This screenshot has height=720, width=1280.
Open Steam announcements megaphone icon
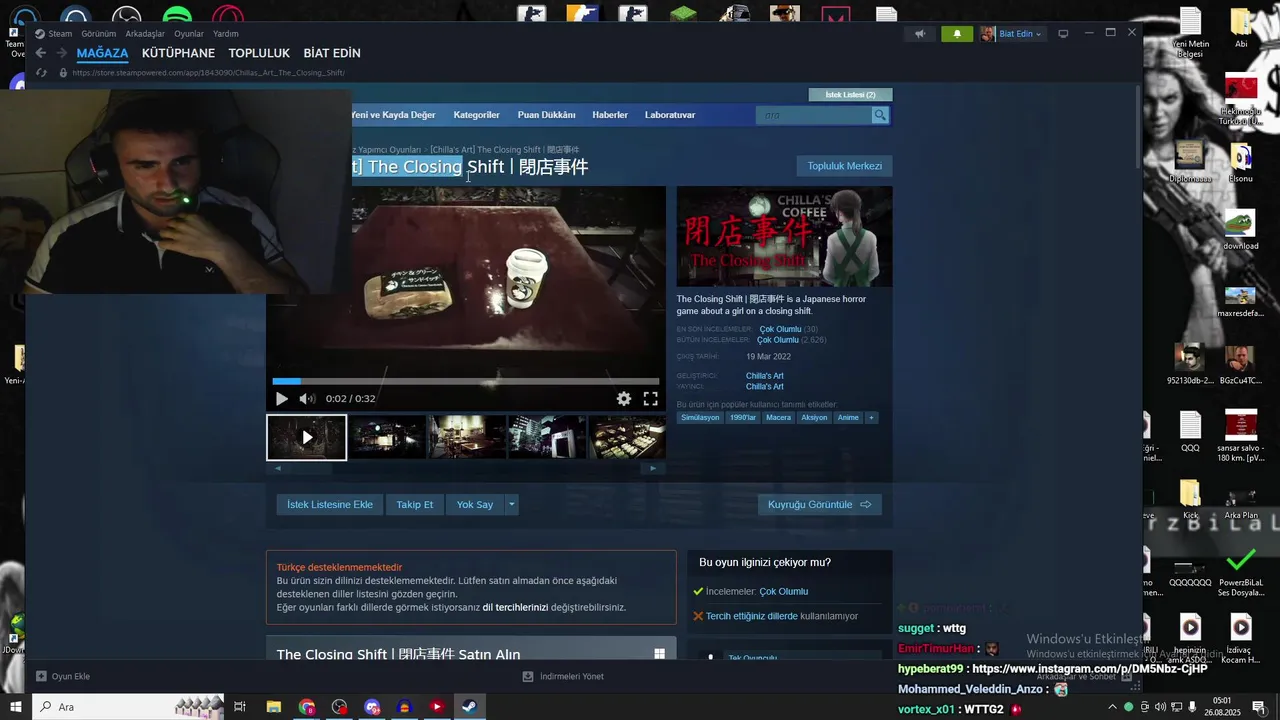point(920,34)
